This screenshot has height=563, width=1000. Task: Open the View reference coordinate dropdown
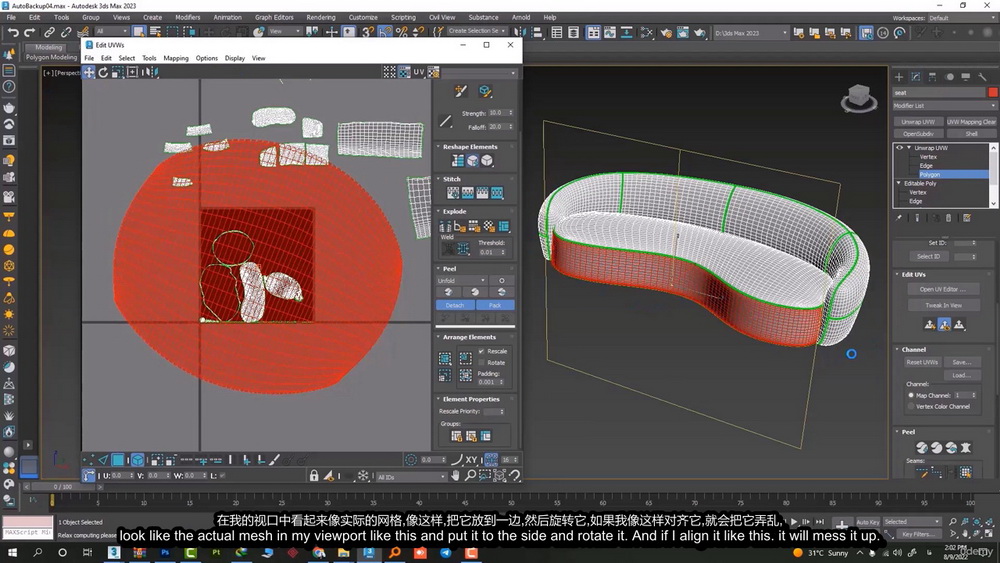click(284, 31)
